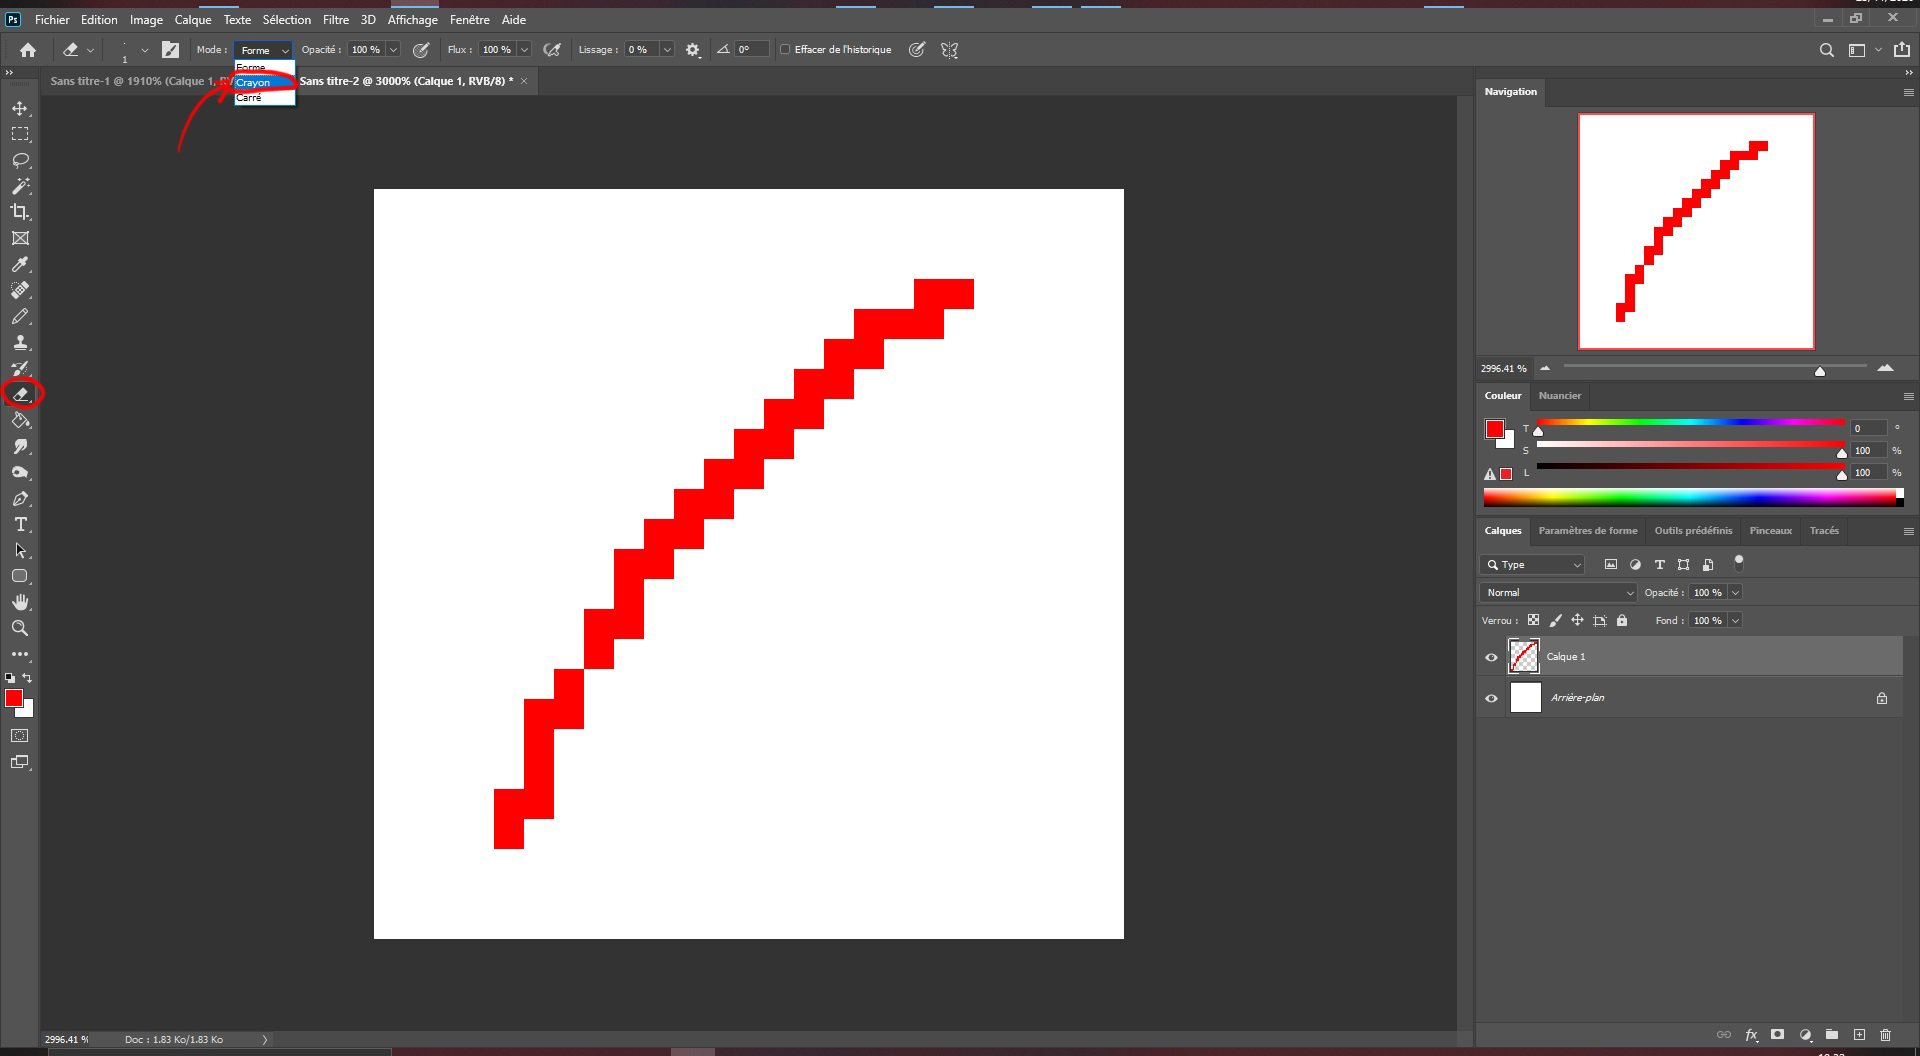Click the foreground color swatch
Image resolution: width=1920 pixels, height=1056 pixels.
[14, 699]
